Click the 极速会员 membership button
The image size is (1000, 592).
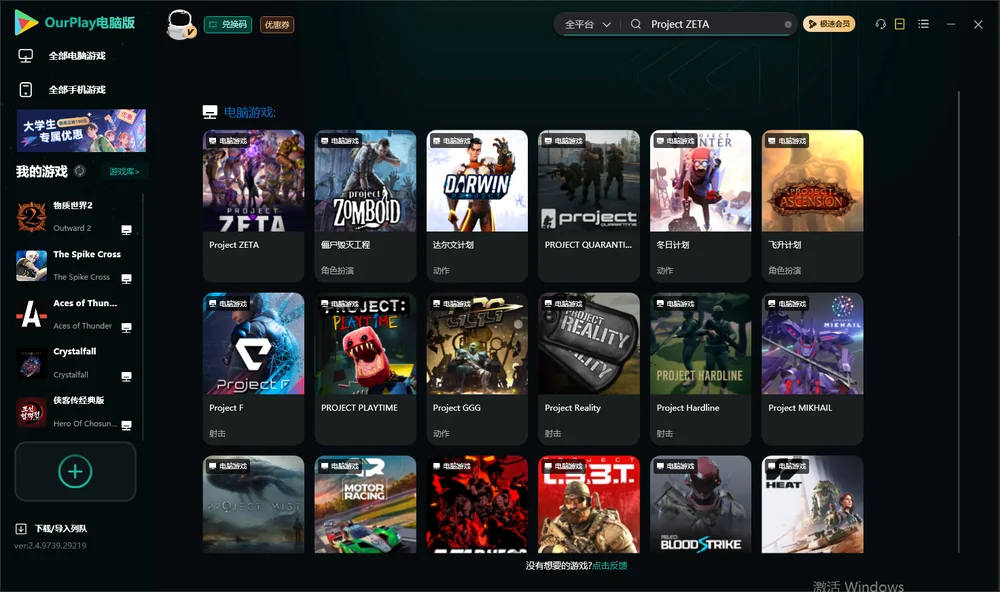click(829, 24)
